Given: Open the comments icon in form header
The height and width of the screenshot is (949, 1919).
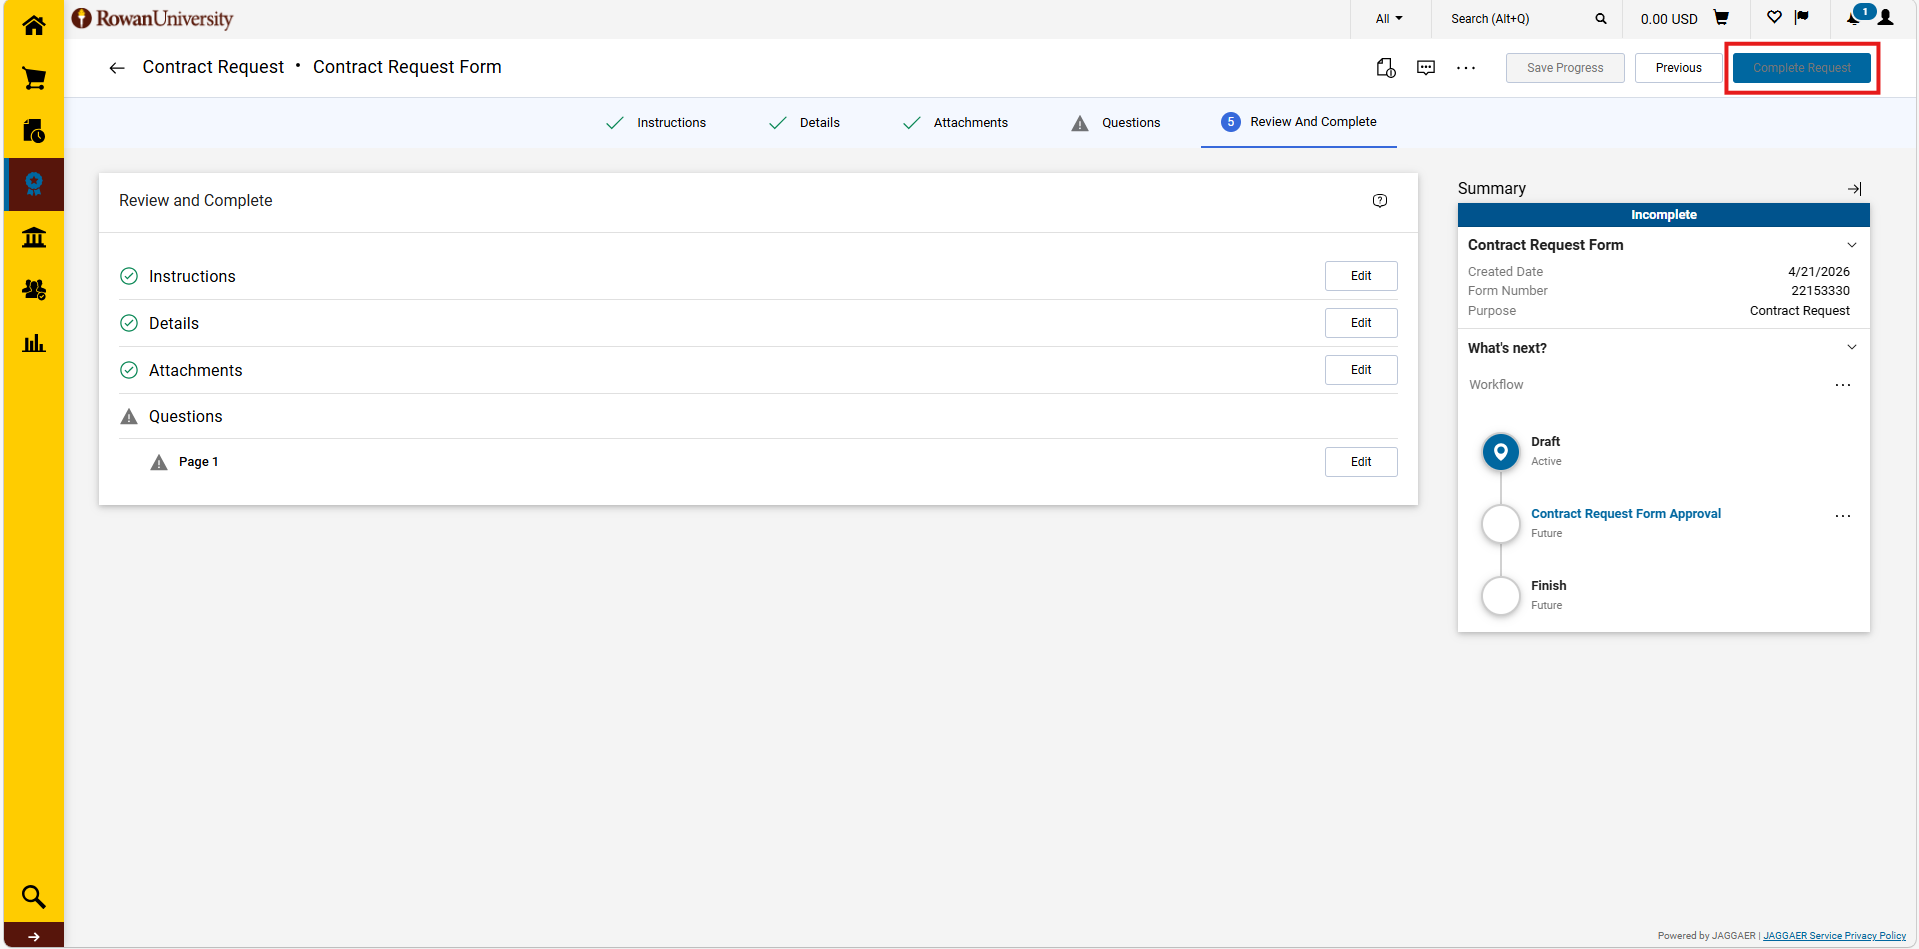Looking at the screenshot, I should coord(1426,68).
